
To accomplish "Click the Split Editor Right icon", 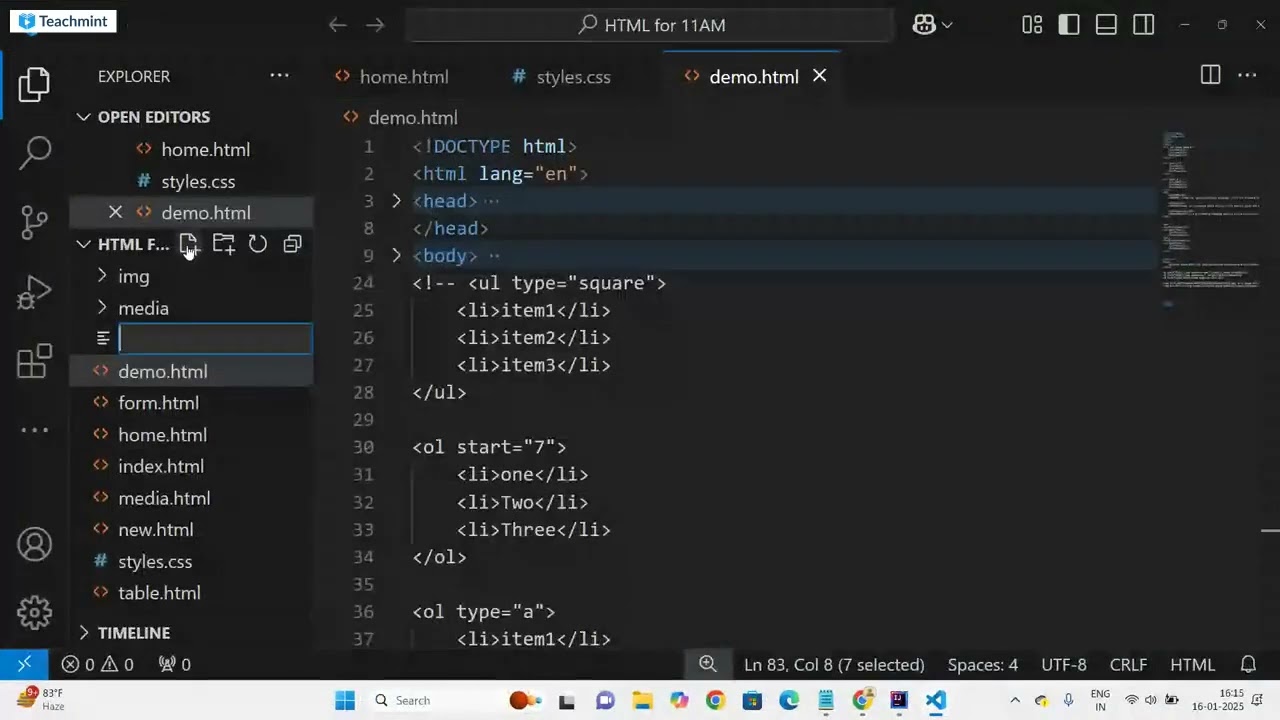I will tap(1210, 76).
